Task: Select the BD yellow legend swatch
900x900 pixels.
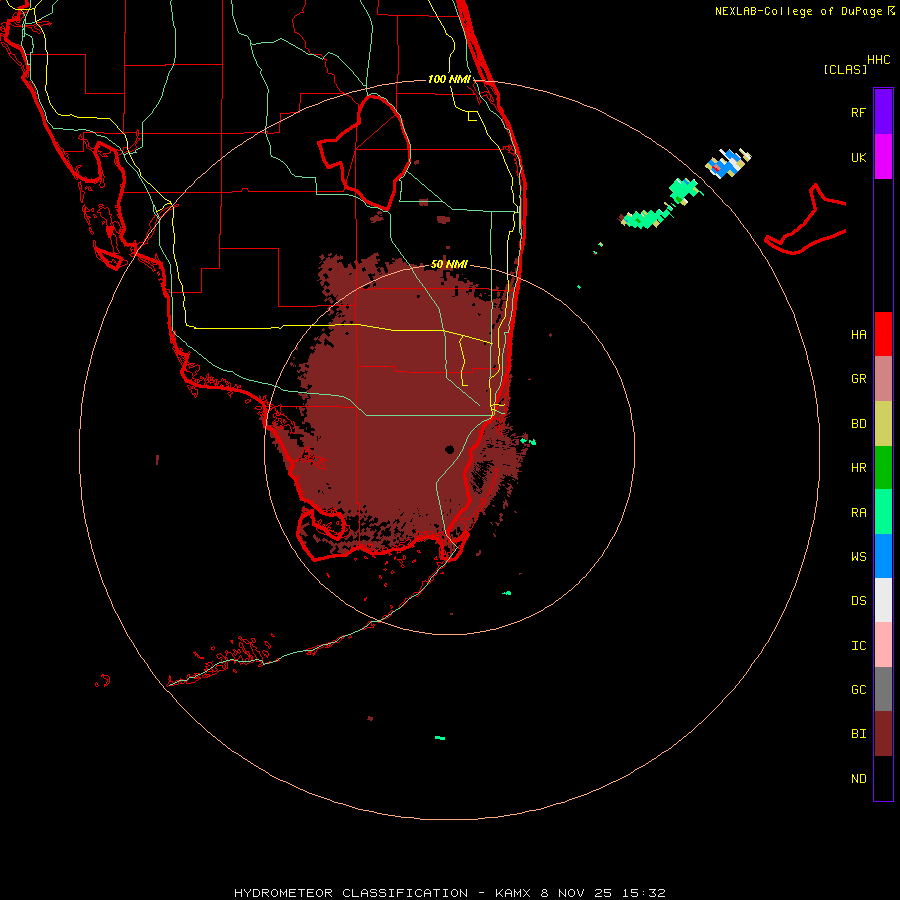Action: click(x=883, y=423)
